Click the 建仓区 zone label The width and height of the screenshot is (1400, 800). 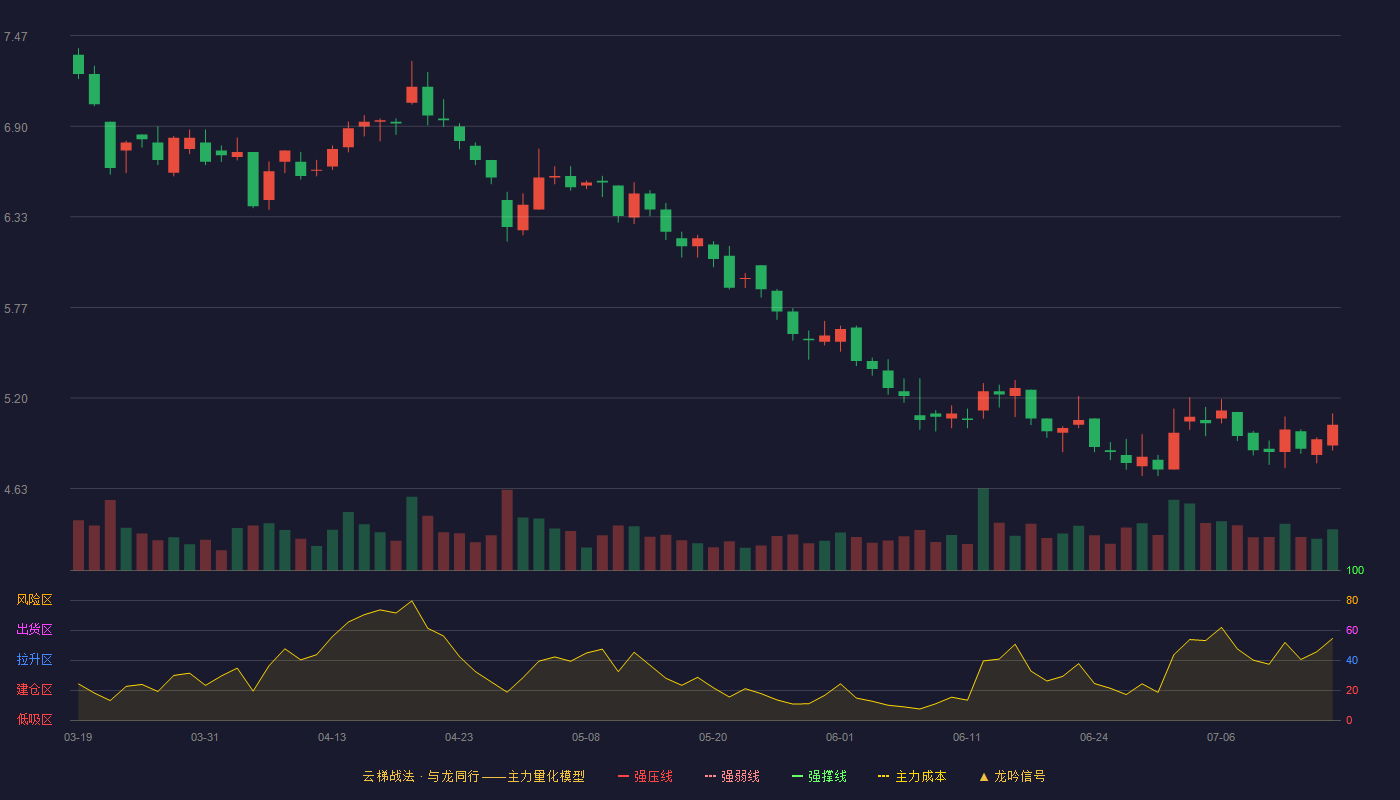[34, 690]
